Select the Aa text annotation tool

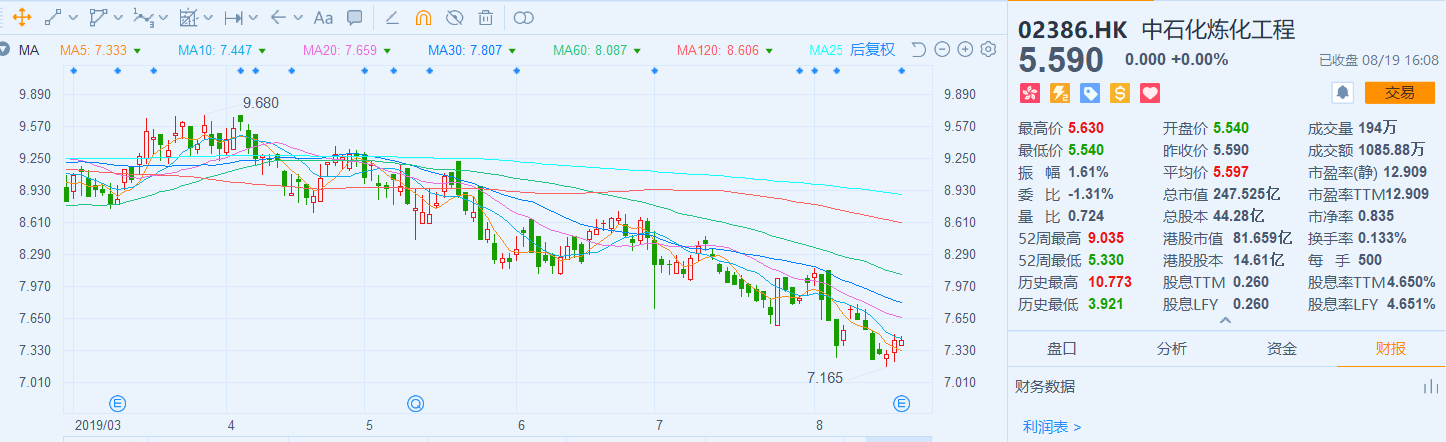coord(323,17)
